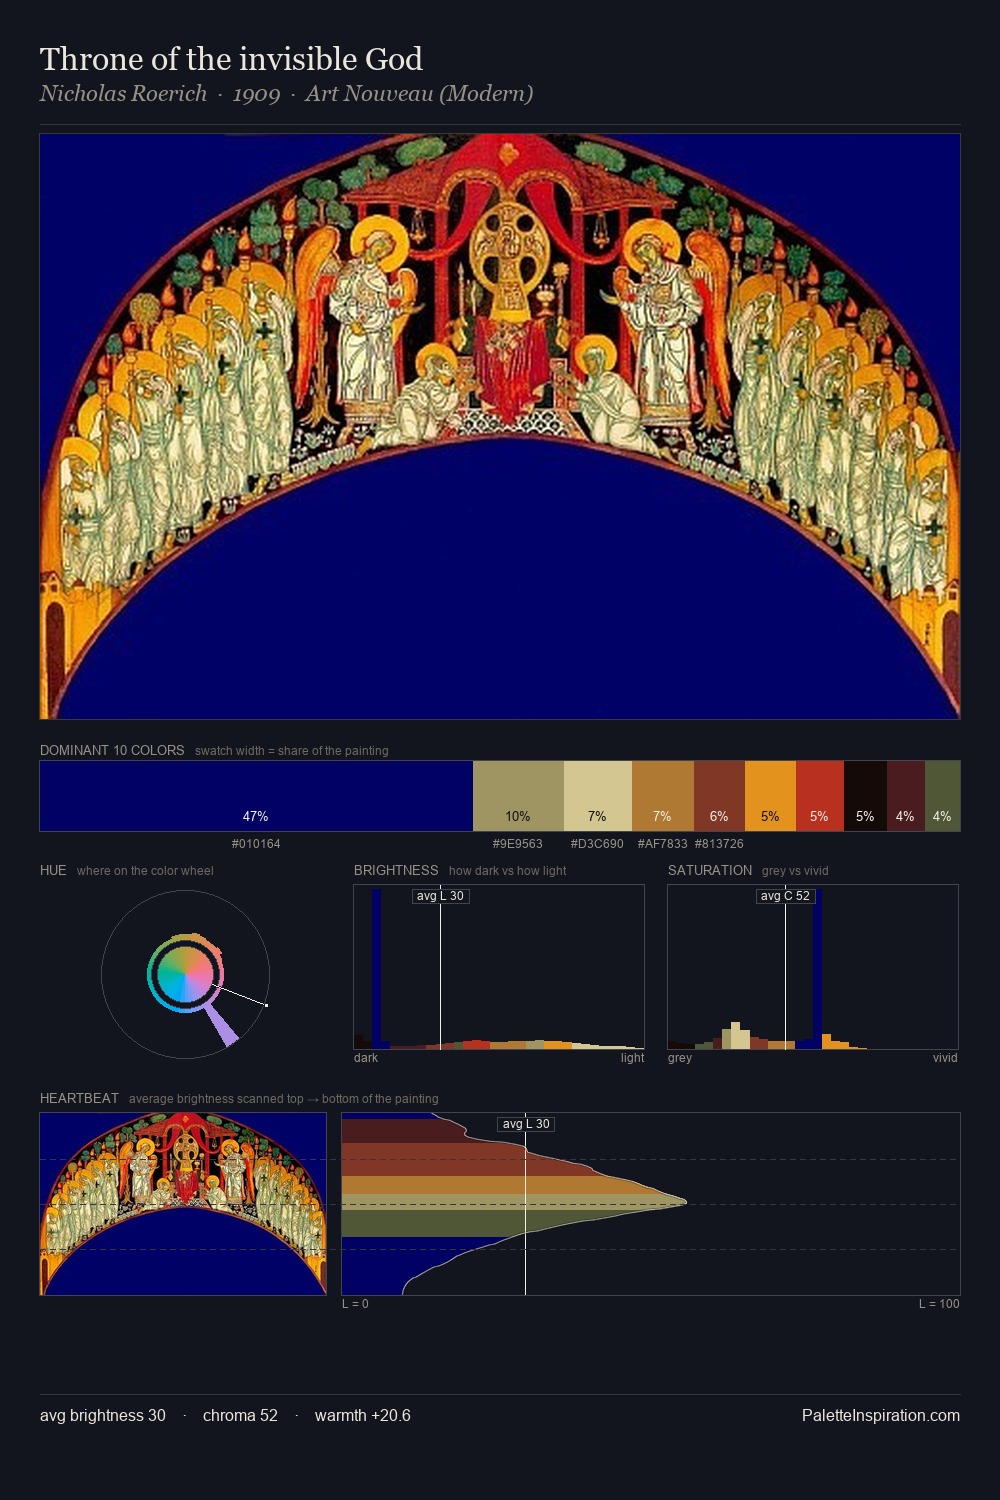
Task: Click the 'grey' axis label
Action: click(x=680, y=1058)
